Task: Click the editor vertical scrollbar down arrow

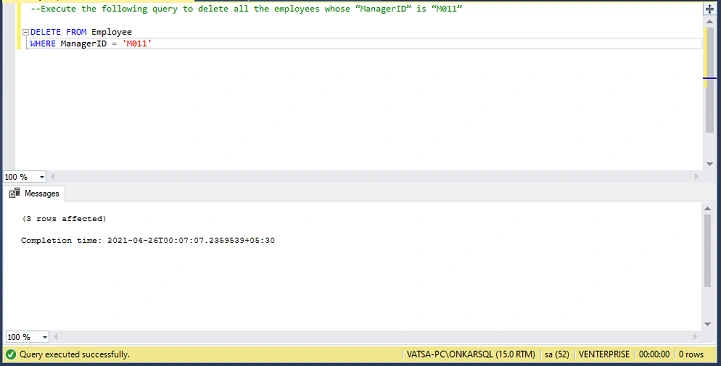Action: (710, 164)
